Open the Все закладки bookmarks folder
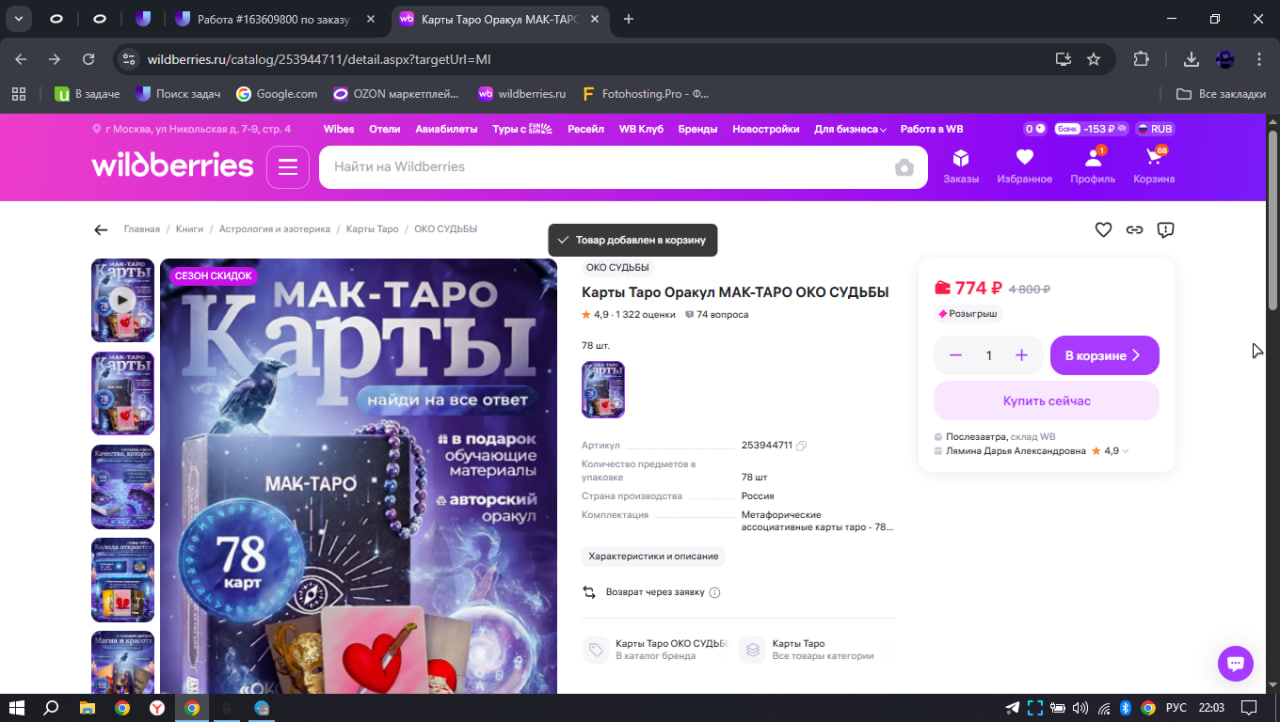Viewport: 1280px width, 722px height. [1221, 94]
